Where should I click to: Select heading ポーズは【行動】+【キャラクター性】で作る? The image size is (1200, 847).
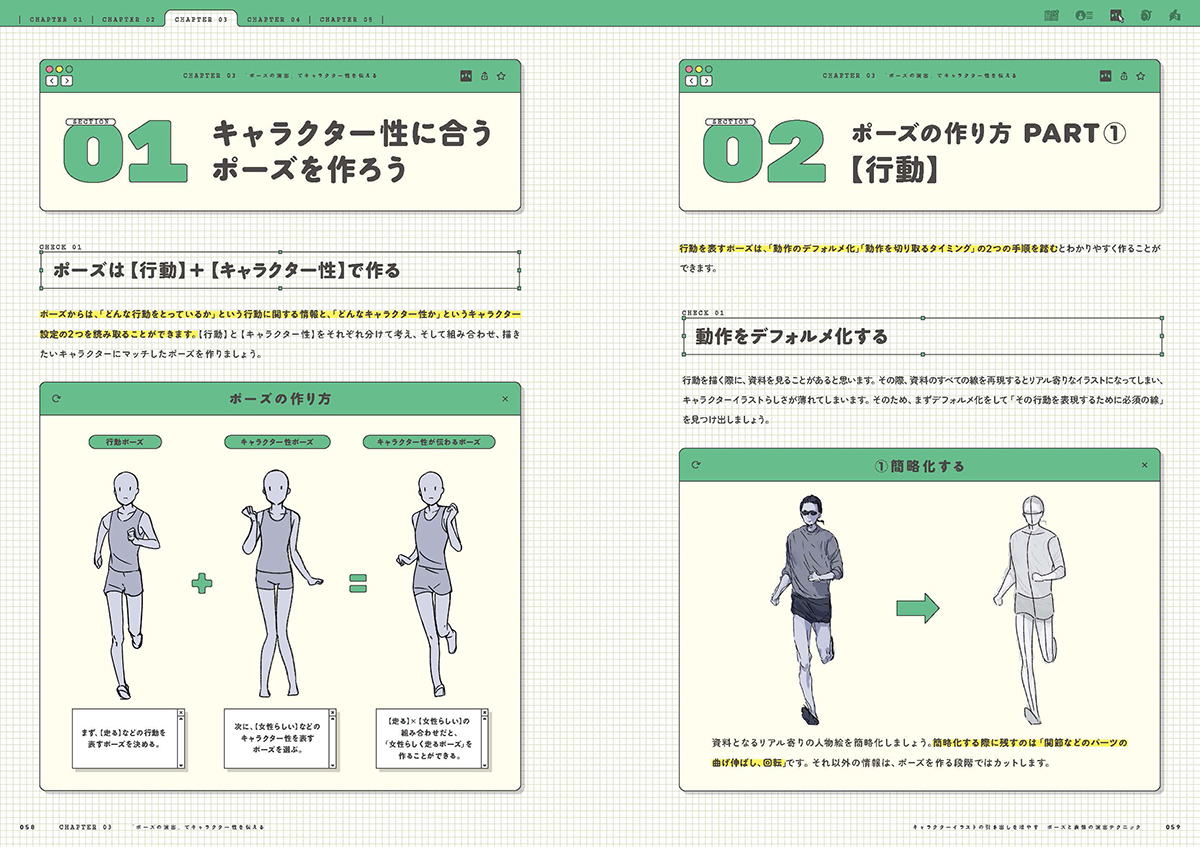[226, 270]
